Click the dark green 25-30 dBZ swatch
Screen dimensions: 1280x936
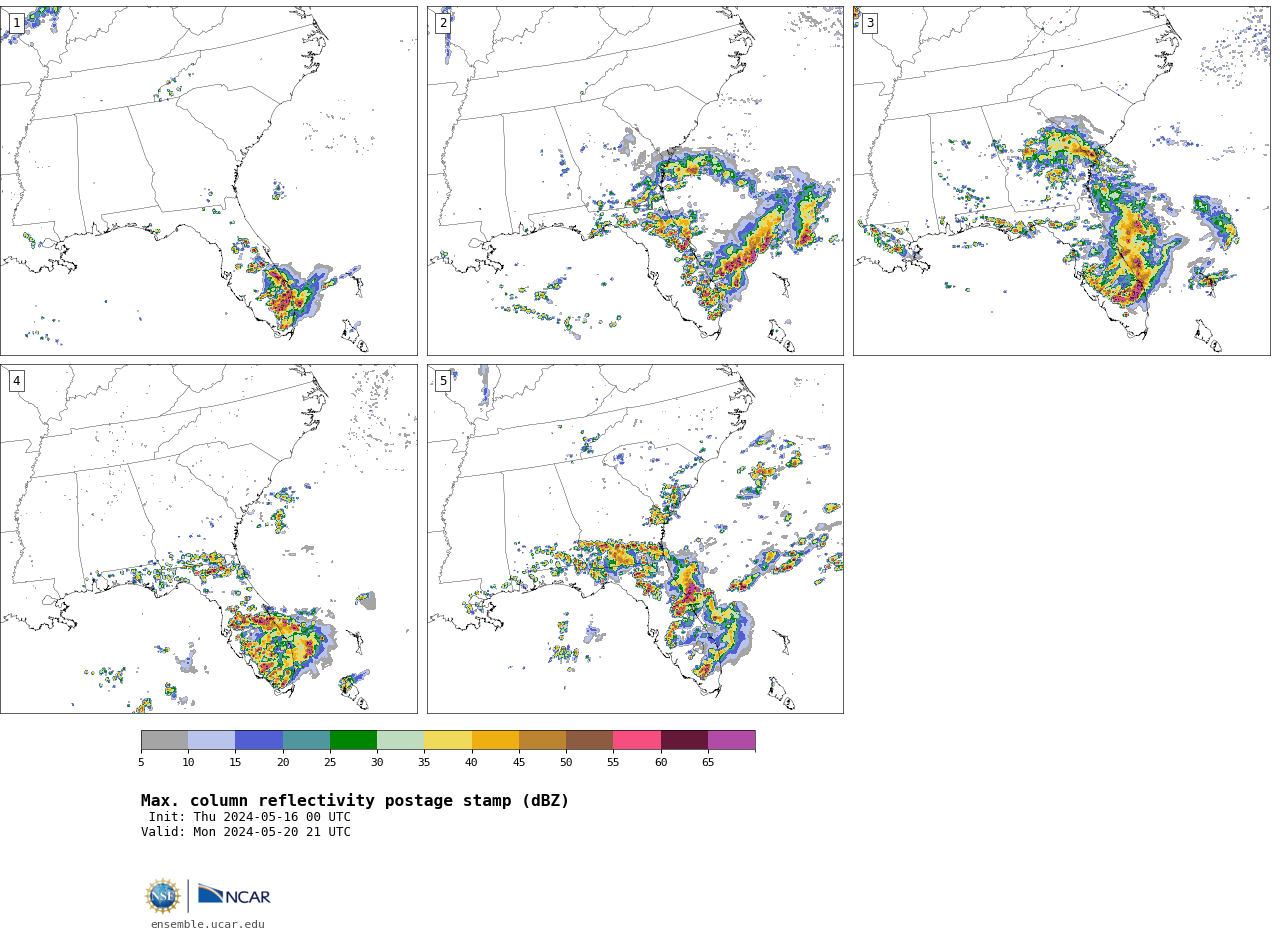click(353, 740)
